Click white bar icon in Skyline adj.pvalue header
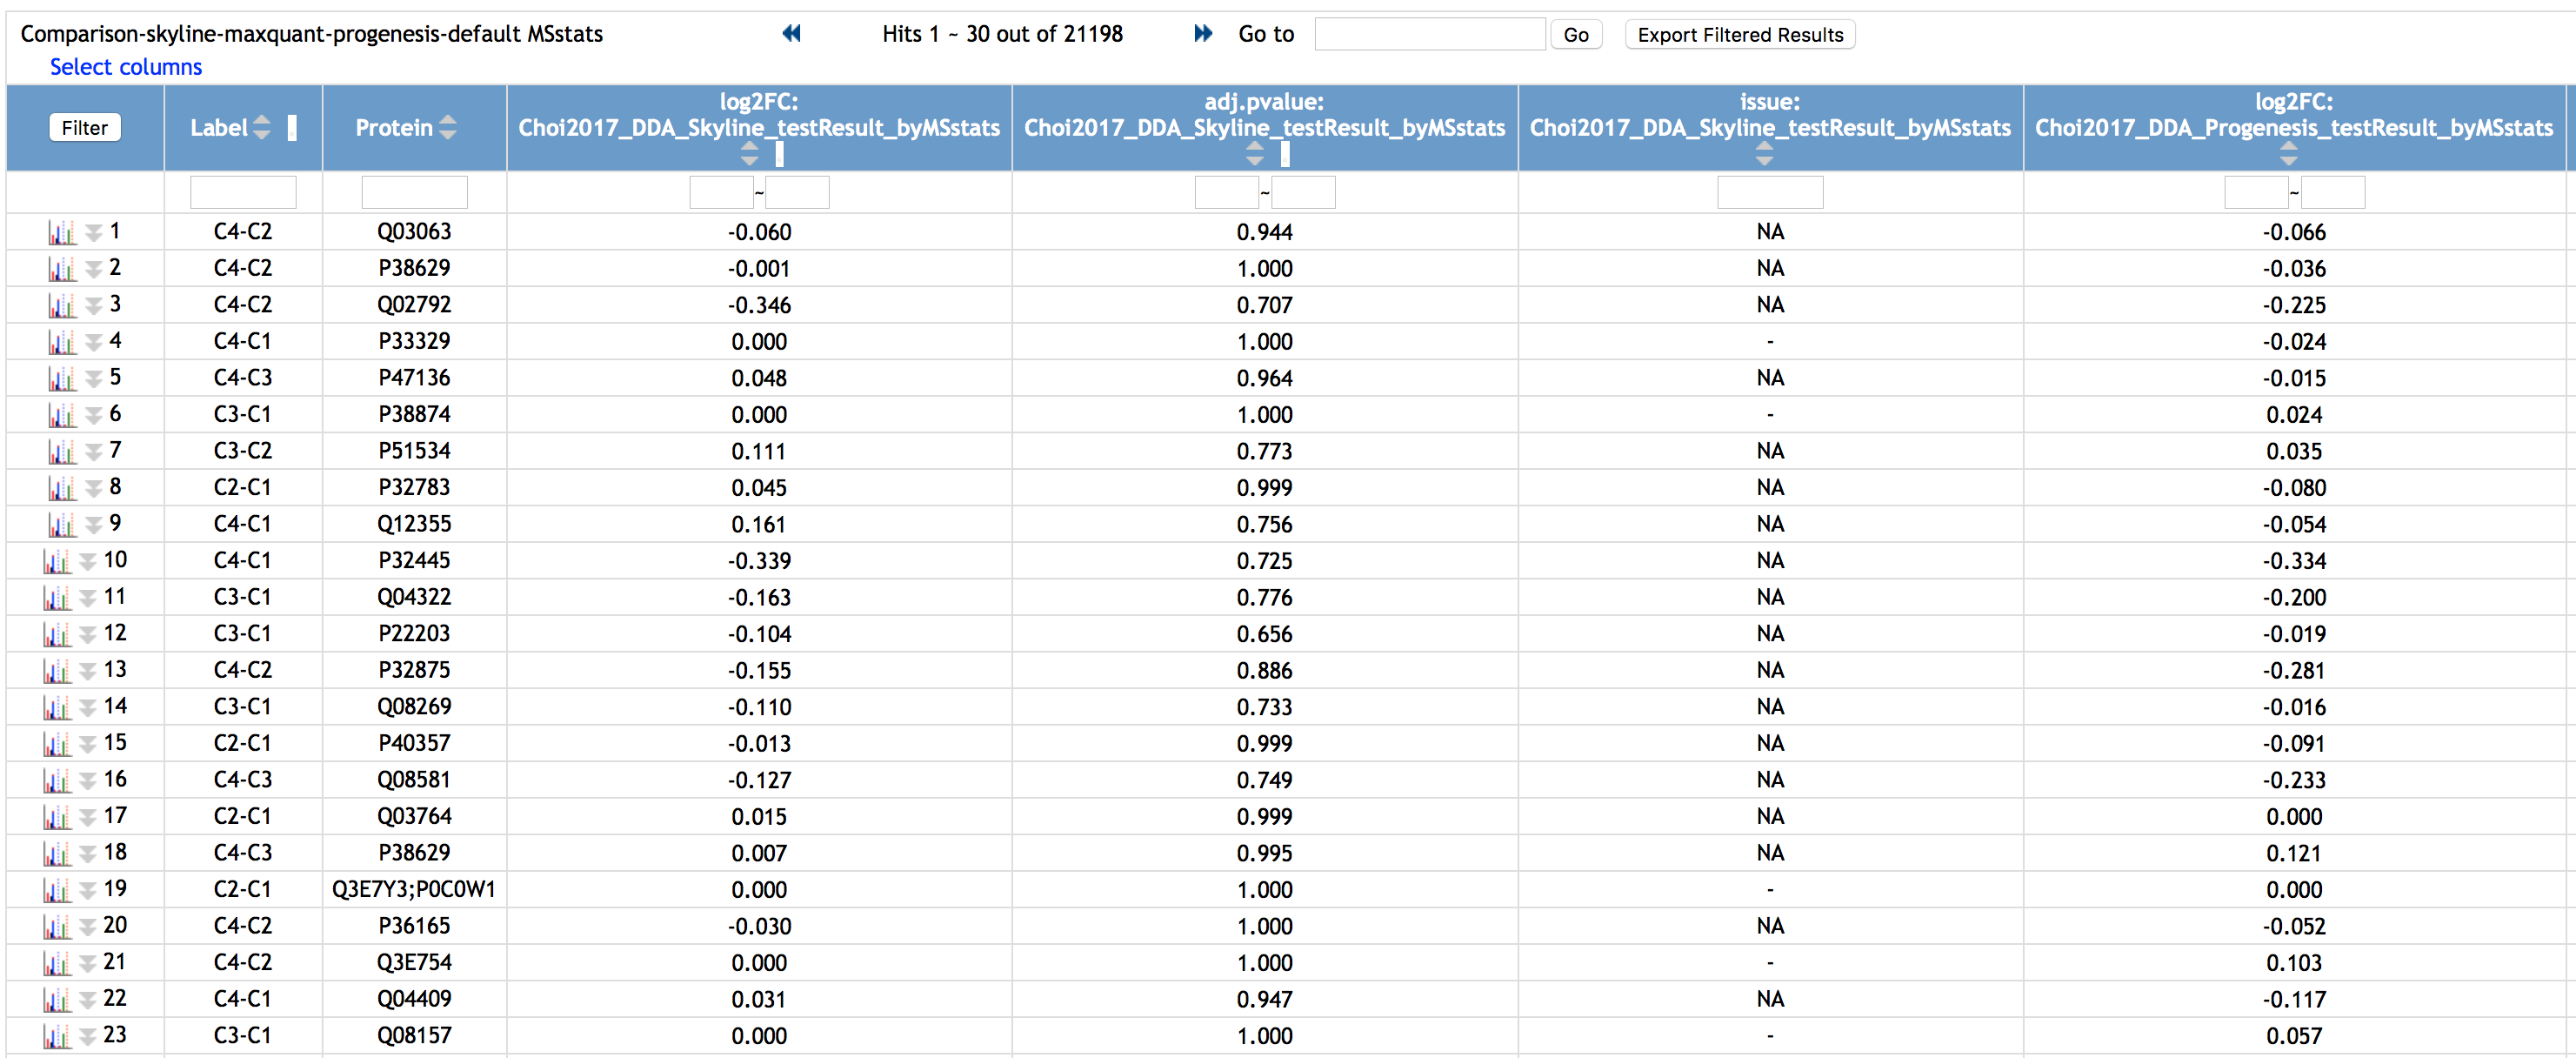The width and height of the screenshot is (2576, 1058). [1286, 154]
